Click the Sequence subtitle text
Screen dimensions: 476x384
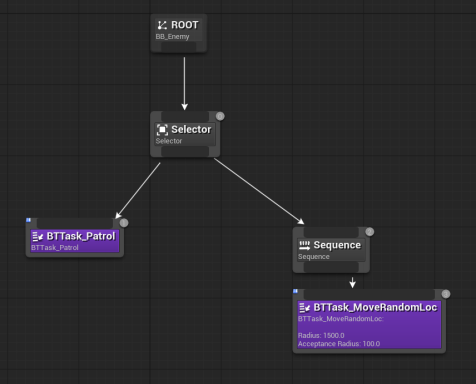(314, 257)
